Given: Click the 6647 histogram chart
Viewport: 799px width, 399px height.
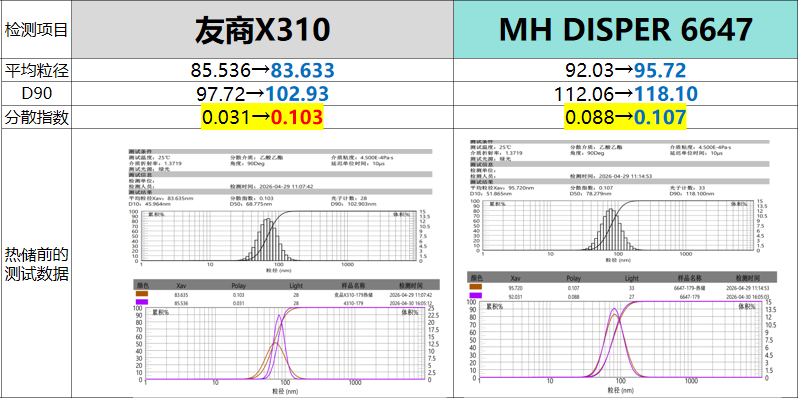Looking at the screenshot, I should pyautogui.click(x=617, y=224).
